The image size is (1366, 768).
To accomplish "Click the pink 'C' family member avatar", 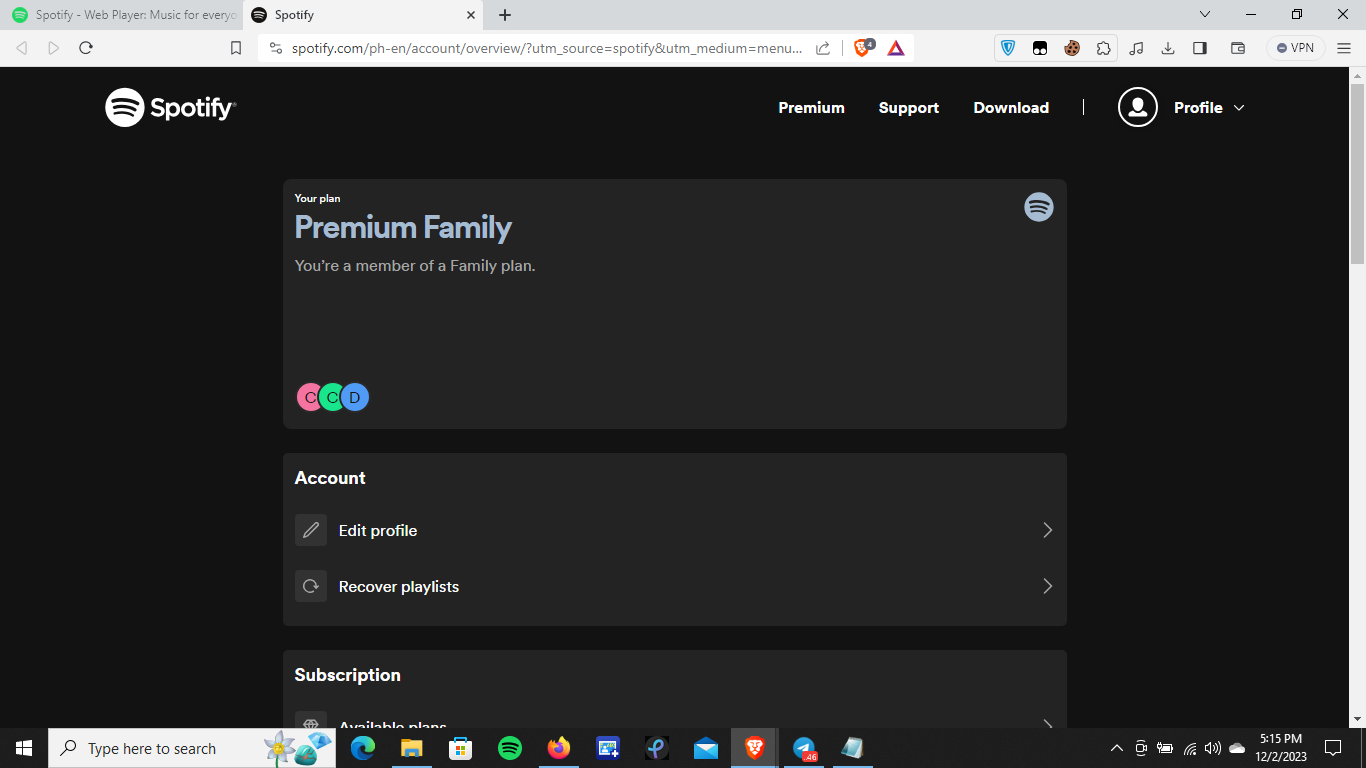I will 309,397.
